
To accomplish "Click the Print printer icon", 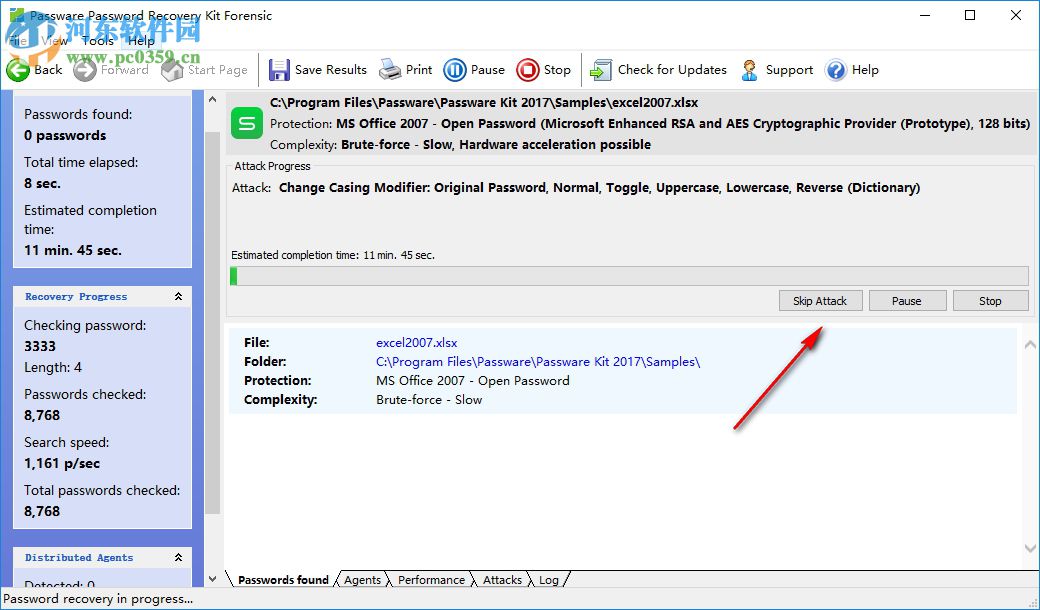I will (x=390, y=70).
